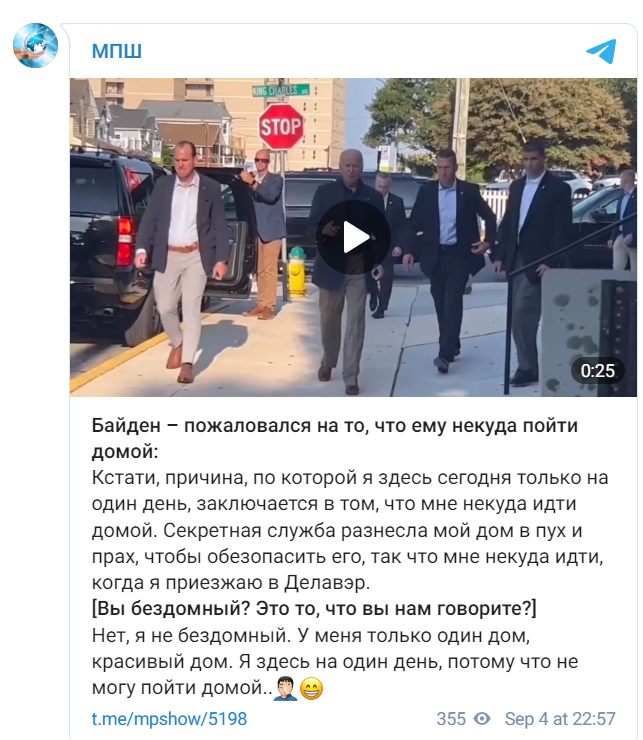643x740 pixels.
Task: Click the bold headline starting with Байден
Action: (335, 438)
